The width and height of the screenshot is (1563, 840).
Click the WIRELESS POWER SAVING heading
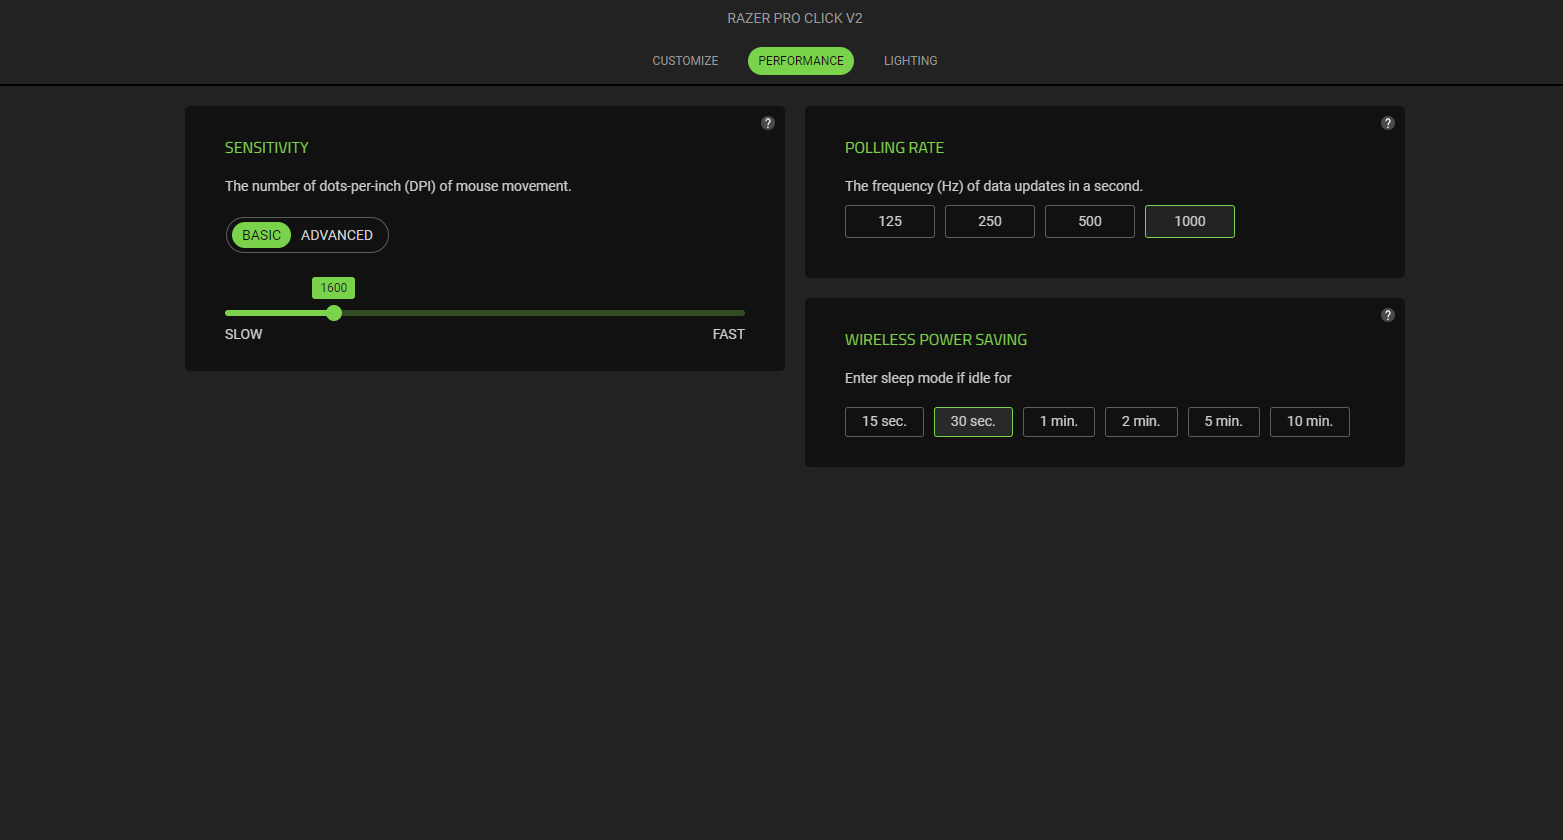tap(936, 340)
